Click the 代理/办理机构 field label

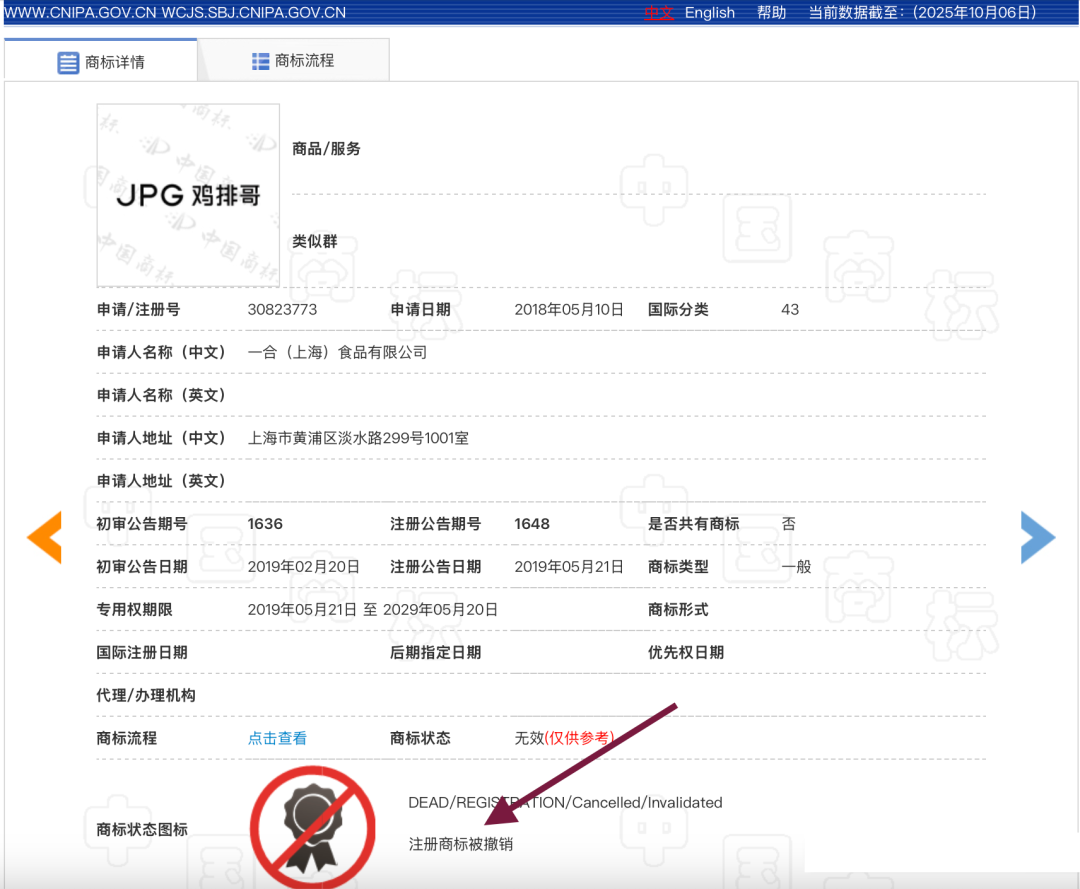coord(146,695)
